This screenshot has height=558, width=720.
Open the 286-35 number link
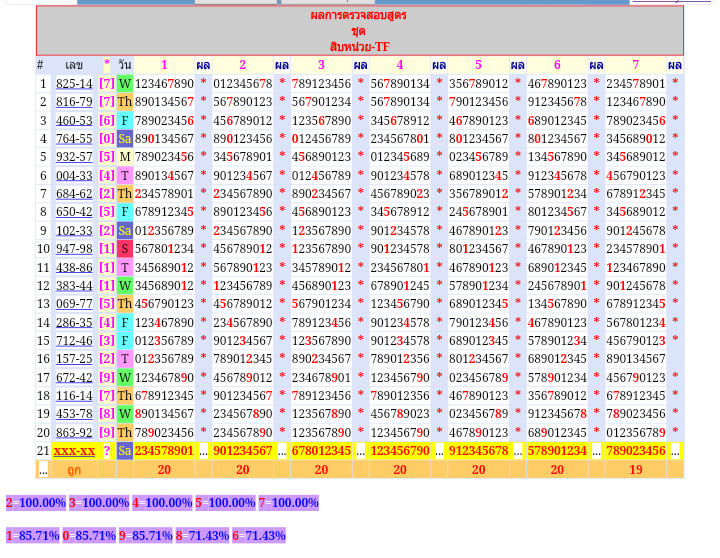click(74, 322)
